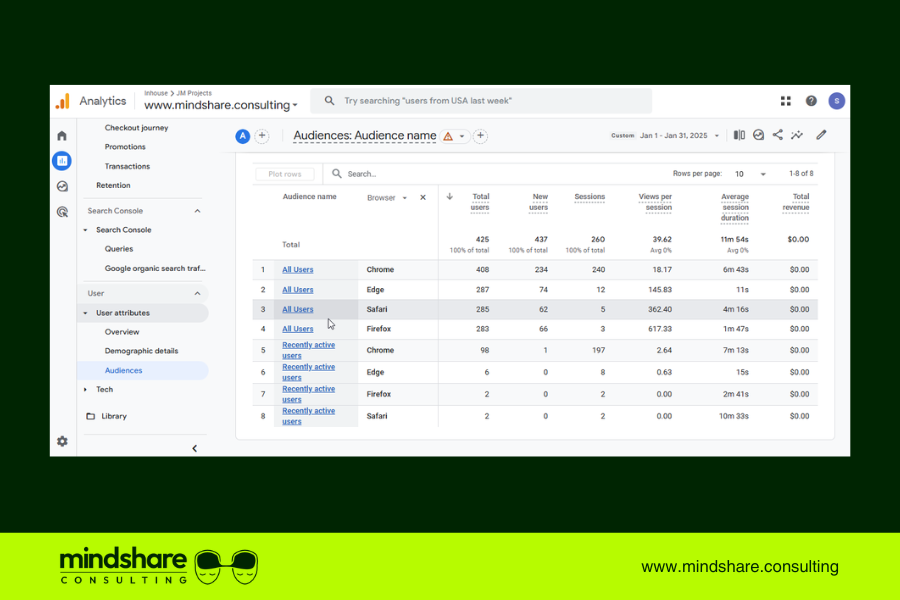The width and height of the screenshot is (900, 600).
Task: Click the trend sparkline icon in report toolbar
Action: coord(797,135)
